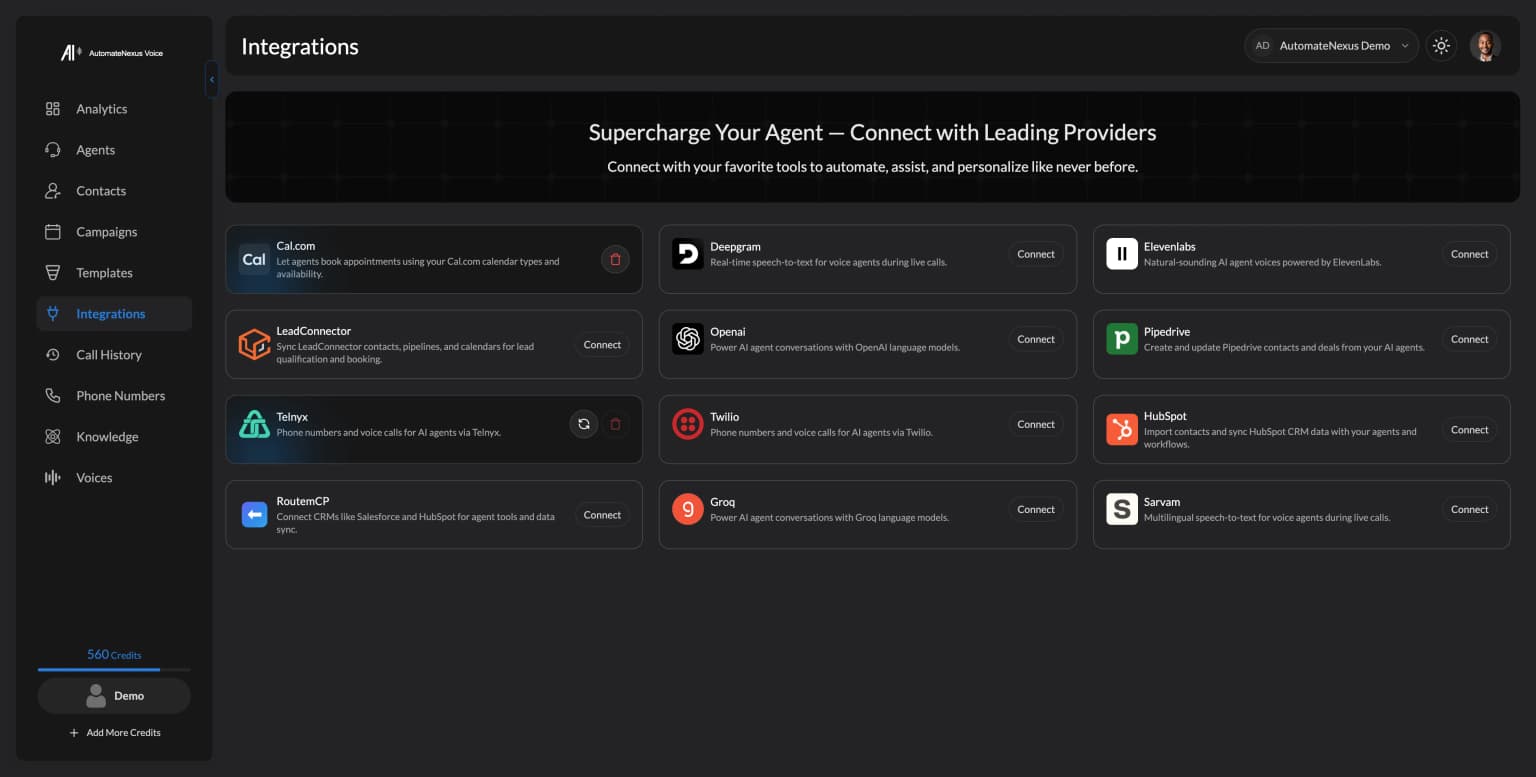1536x777 pixels.
Task: Click the Twilio logo icon
Action: tap(688, 424)
